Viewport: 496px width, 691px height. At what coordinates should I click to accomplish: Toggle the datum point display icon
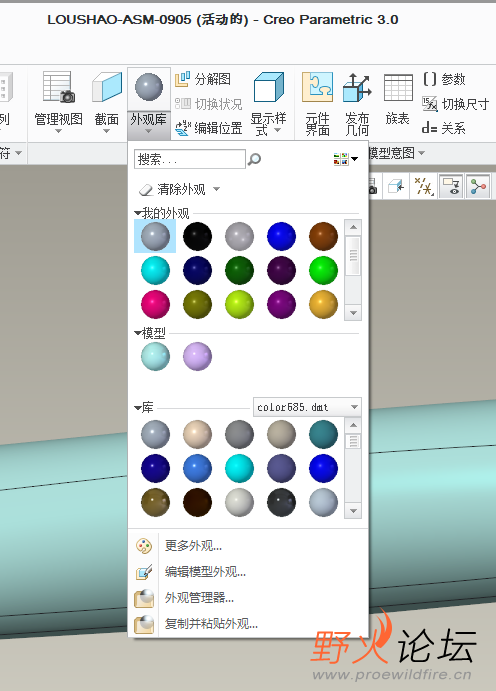(424, 186)
